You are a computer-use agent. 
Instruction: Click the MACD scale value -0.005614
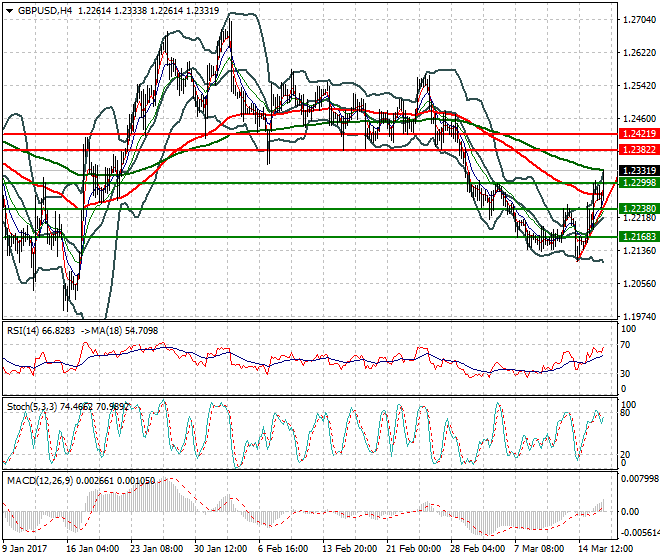pos(640,533)
